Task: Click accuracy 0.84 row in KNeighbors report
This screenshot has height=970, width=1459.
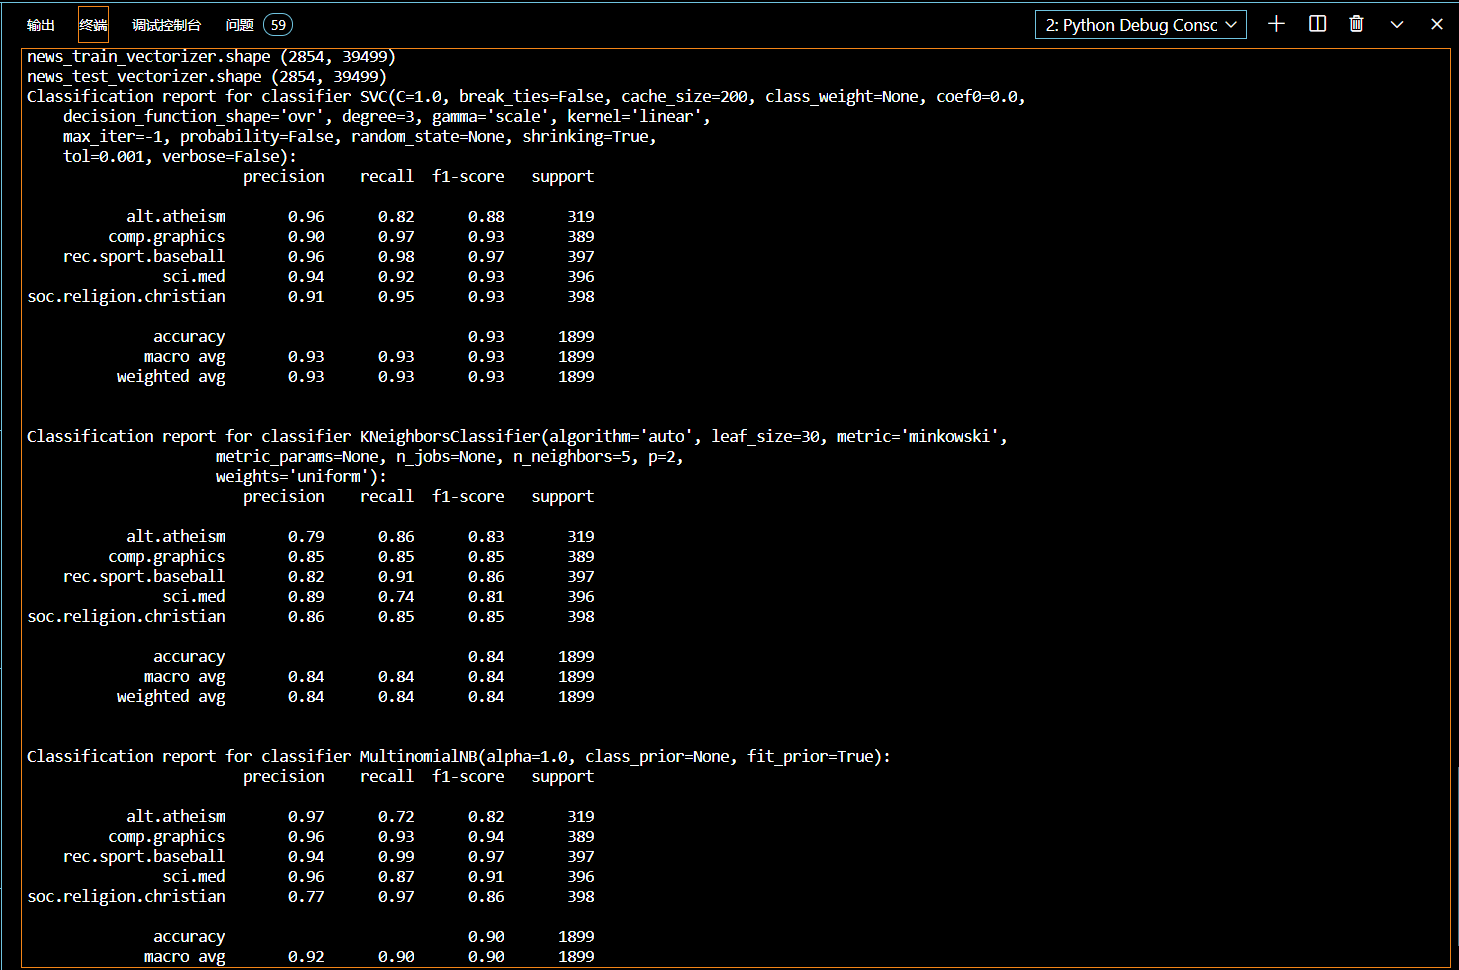Action: [374, 657]
